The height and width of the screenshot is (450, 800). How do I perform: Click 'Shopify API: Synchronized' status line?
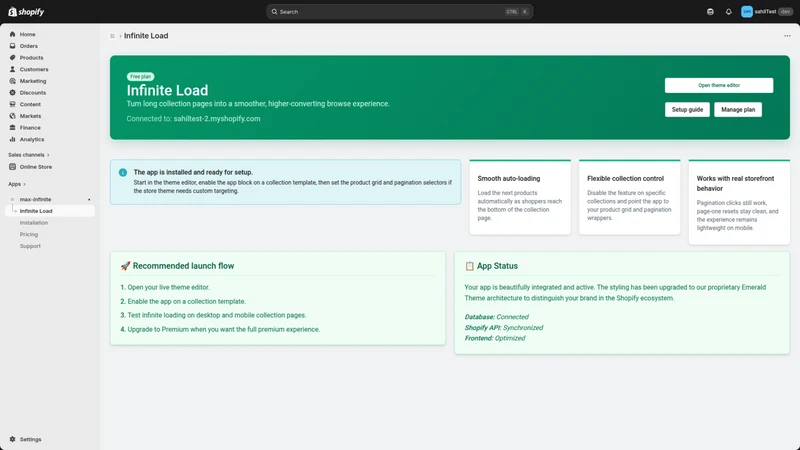coord(504,328)
